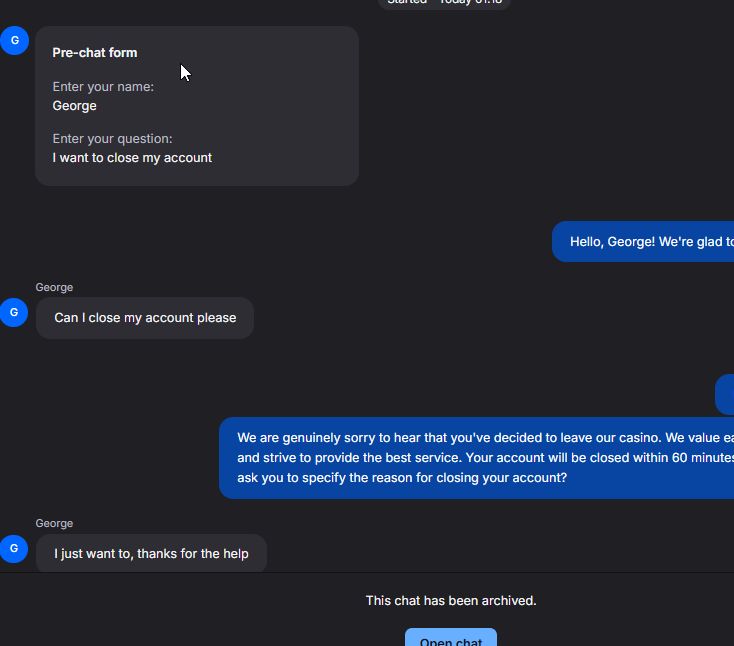Click sender name George above 'Can I close' message
Image resolution: width=734 pixels, height=646 pixels.
click(54, 288)
